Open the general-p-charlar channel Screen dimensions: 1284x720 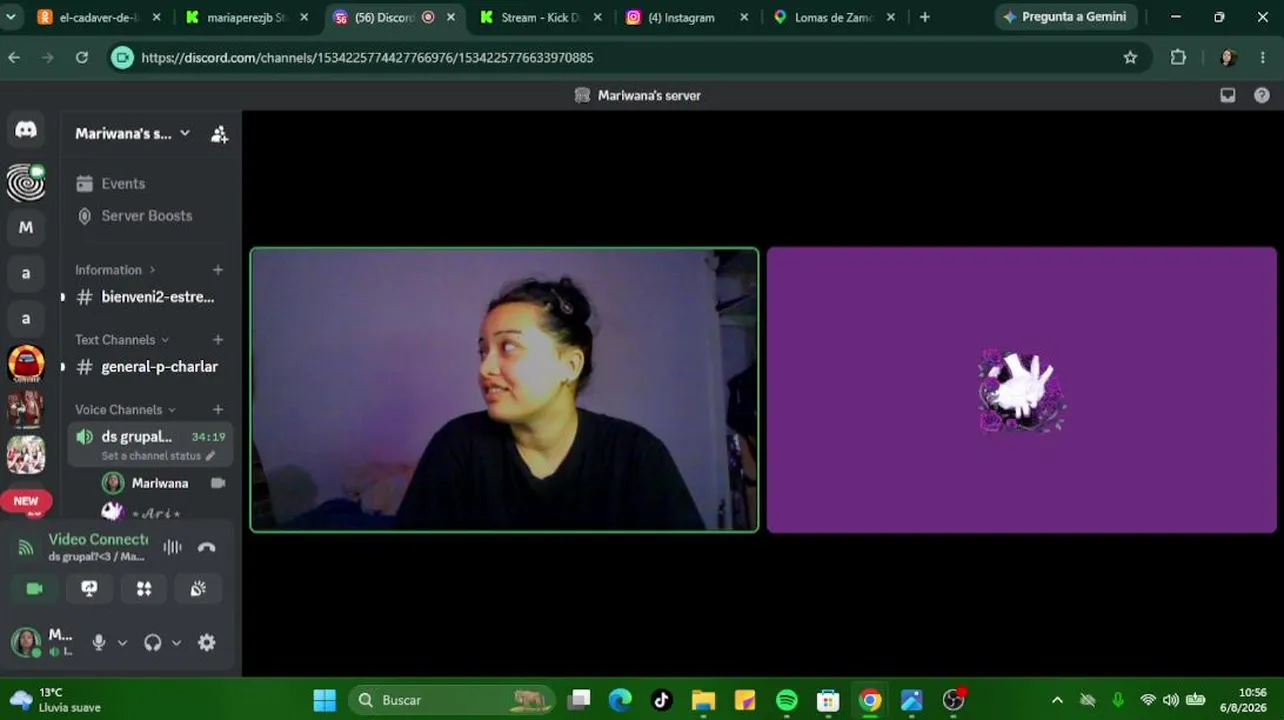tap(149, 367)
